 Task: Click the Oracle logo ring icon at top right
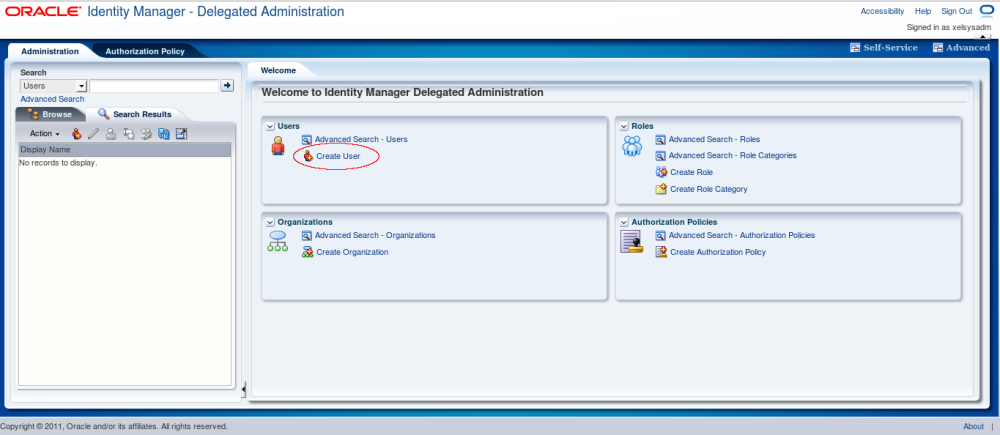coord(986,10)
